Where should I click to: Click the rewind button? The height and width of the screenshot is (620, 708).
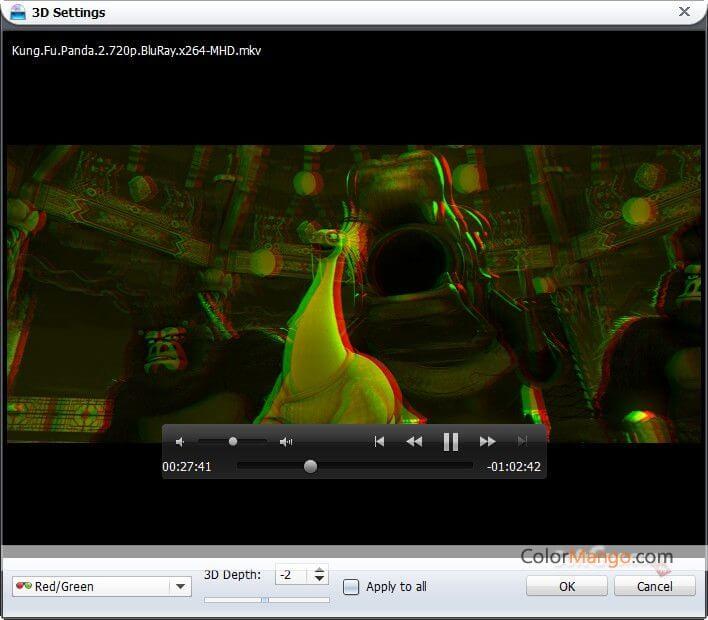413,441
